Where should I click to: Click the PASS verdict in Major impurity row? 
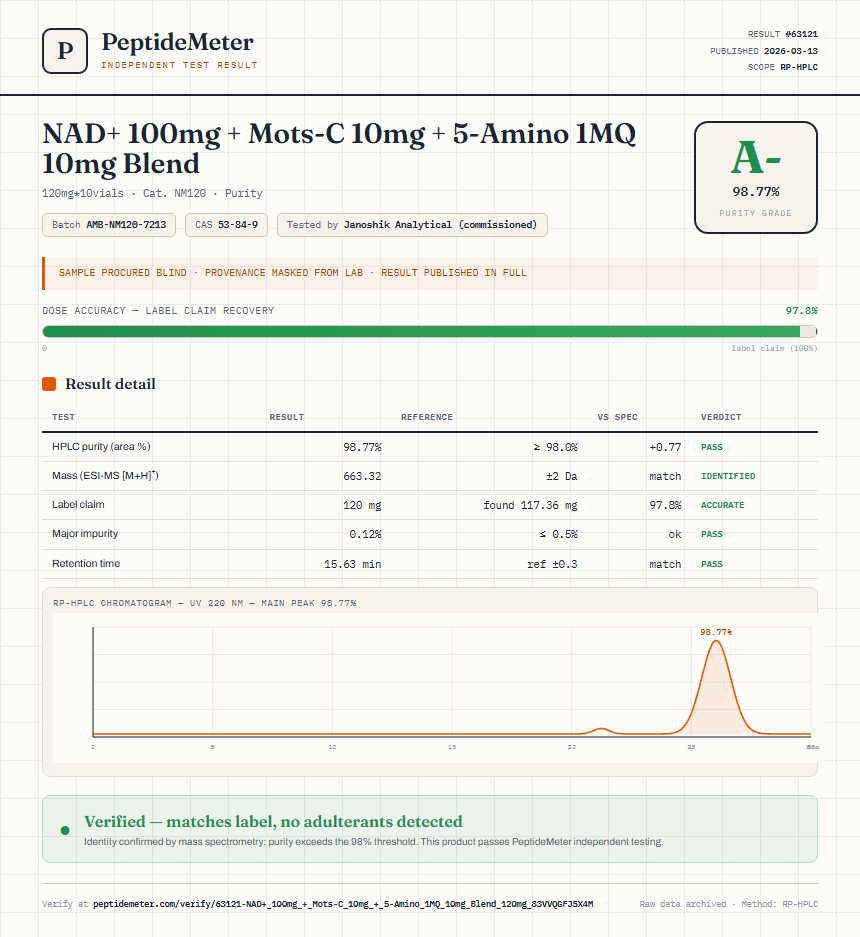[x=712, y=534]
